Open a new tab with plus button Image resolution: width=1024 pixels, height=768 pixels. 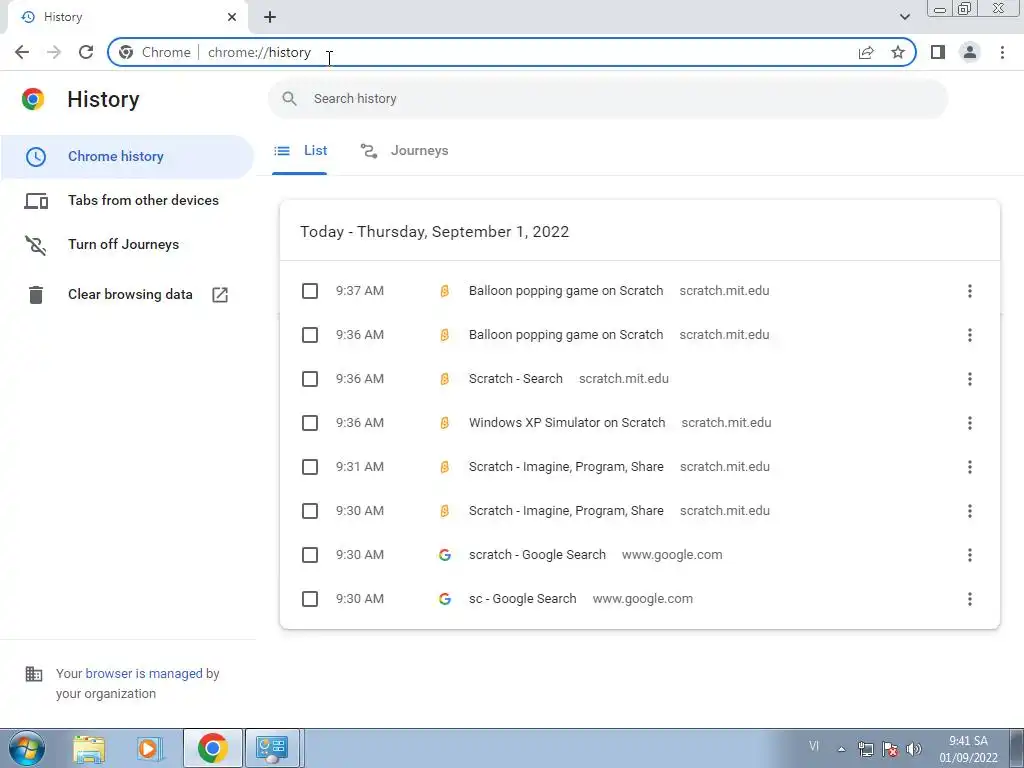pos(270,17)
